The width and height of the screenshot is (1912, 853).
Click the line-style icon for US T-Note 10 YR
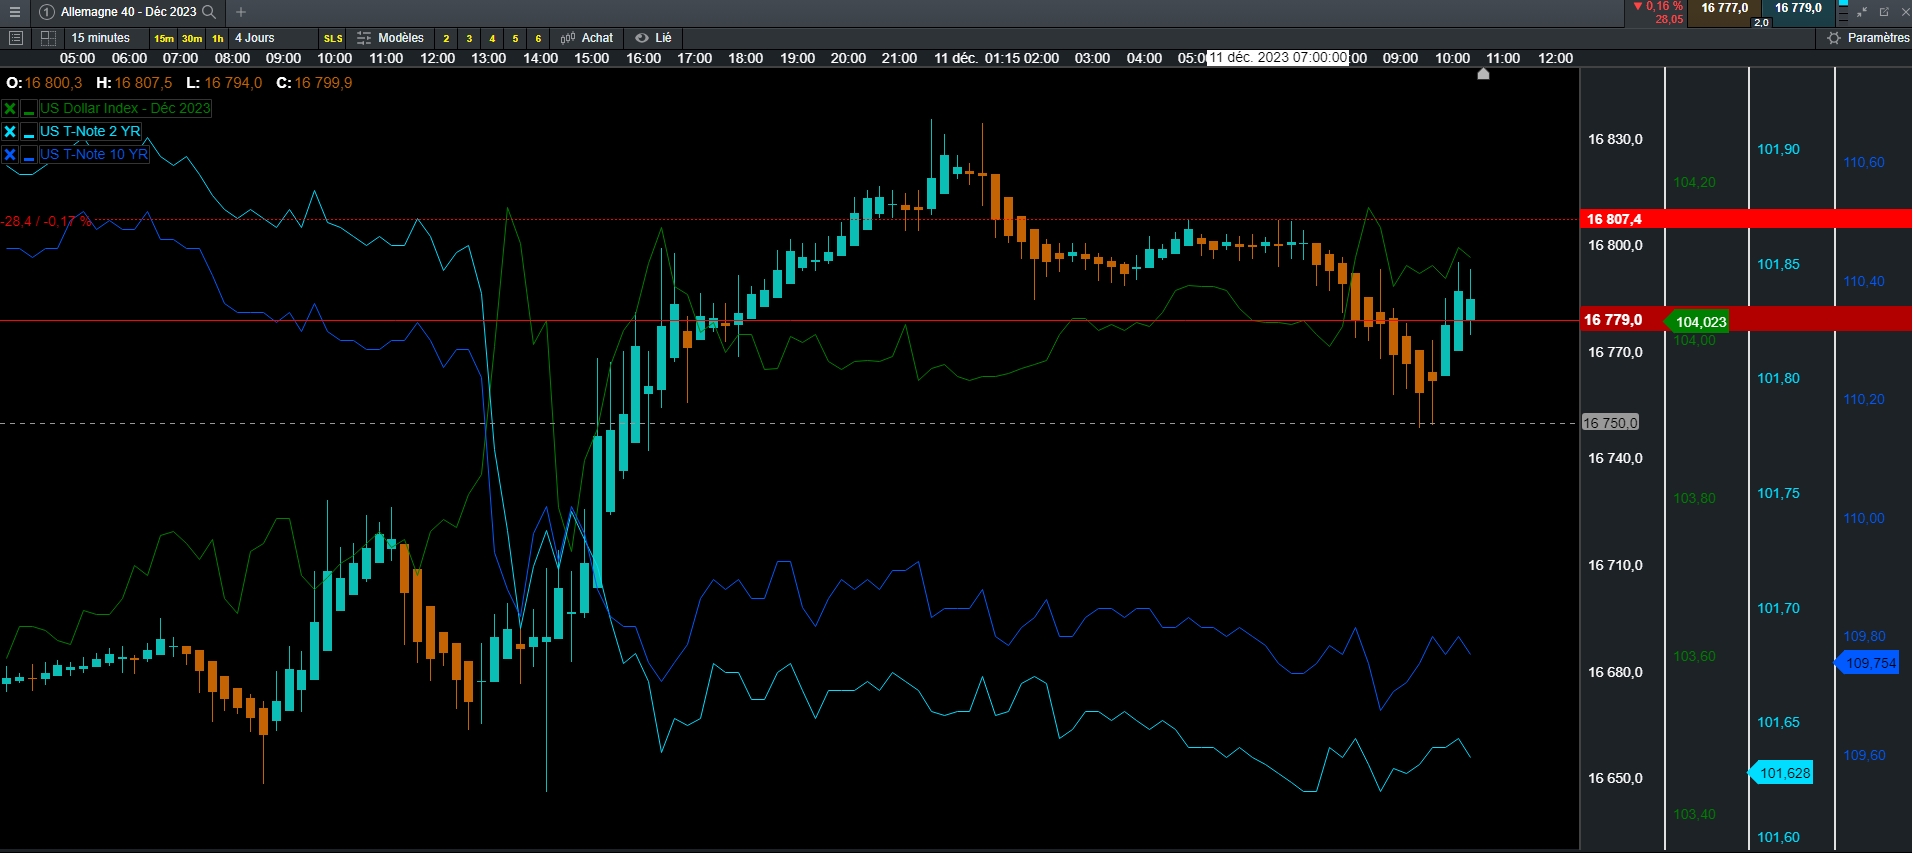coord(29,154)
